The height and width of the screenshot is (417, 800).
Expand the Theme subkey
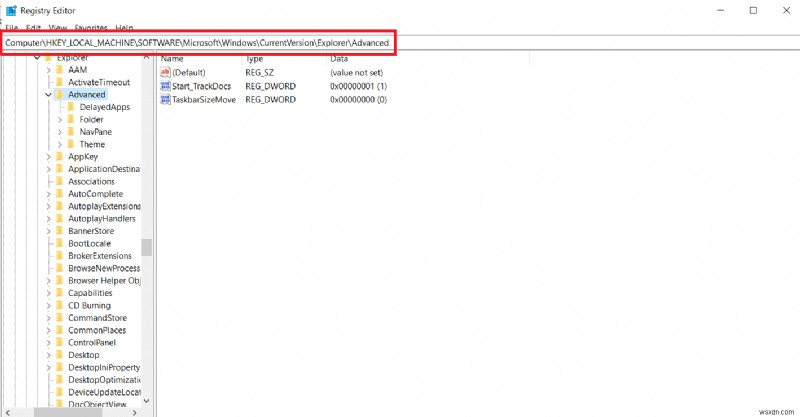pyautogui.click(x=60, y=144)
